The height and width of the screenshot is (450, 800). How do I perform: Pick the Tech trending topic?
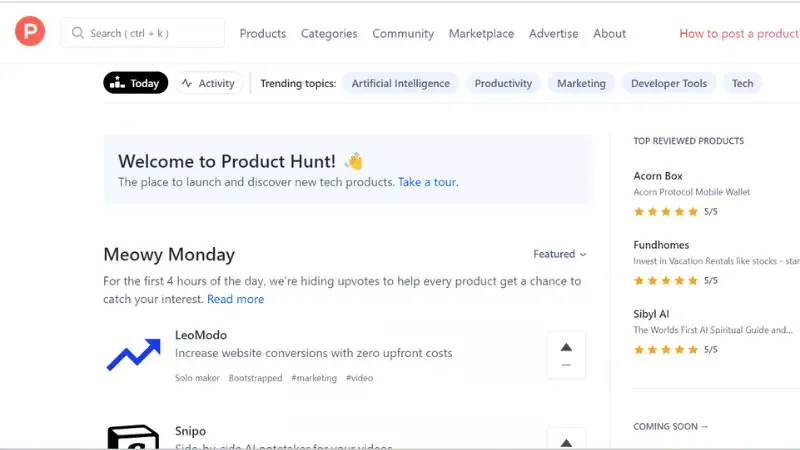[742, 83]
